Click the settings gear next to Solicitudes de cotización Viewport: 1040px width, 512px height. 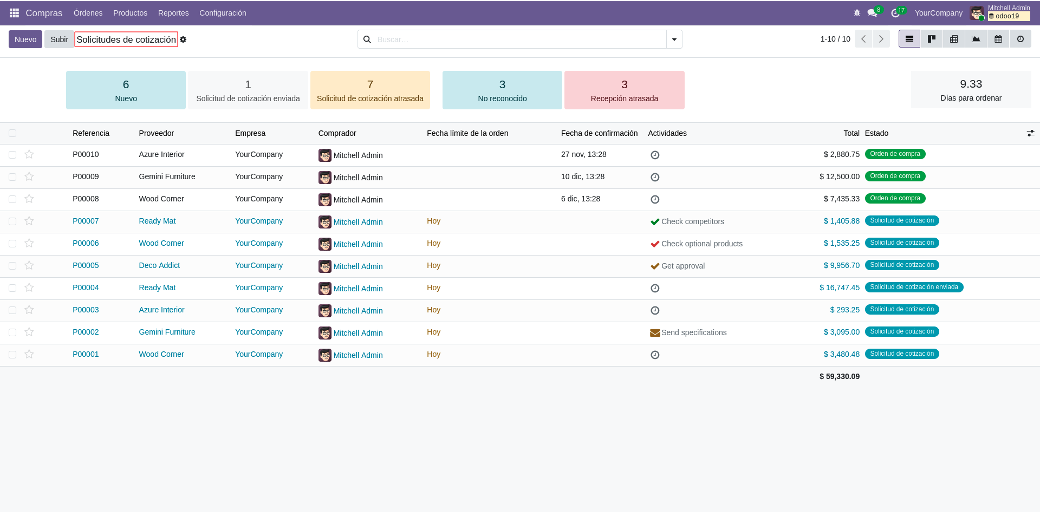click(183, 40)
